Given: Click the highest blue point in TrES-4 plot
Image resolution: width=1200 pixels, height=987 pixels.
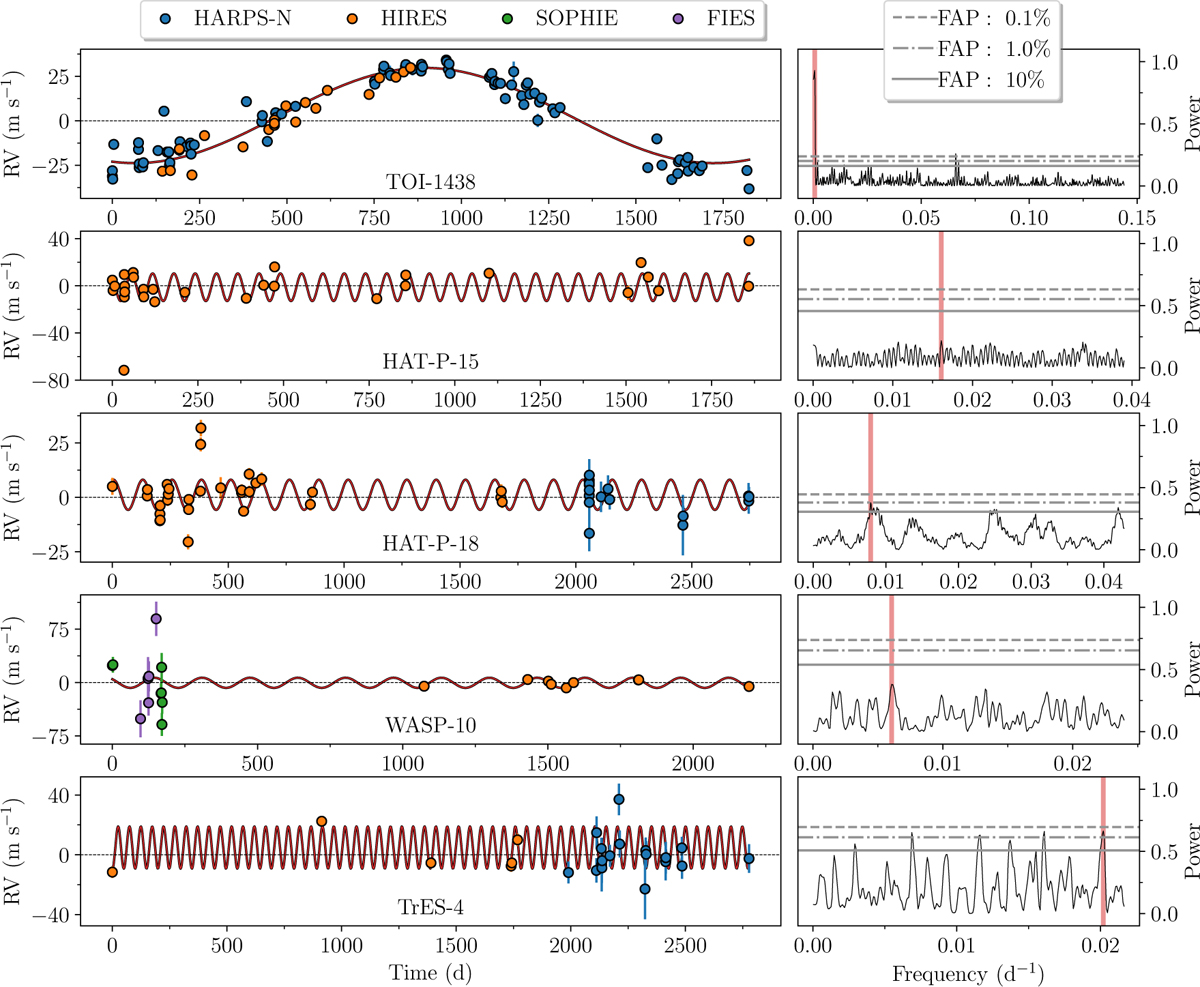Looking at the screenshot, I should pos(618,799).
